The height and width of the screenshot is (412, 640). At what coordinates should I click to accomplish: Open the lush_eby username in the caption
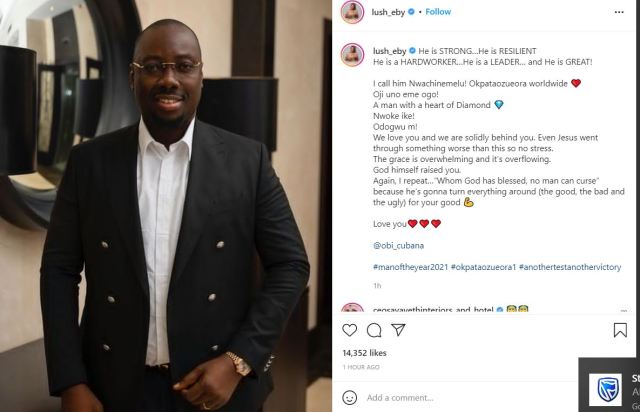pos(389,51)
